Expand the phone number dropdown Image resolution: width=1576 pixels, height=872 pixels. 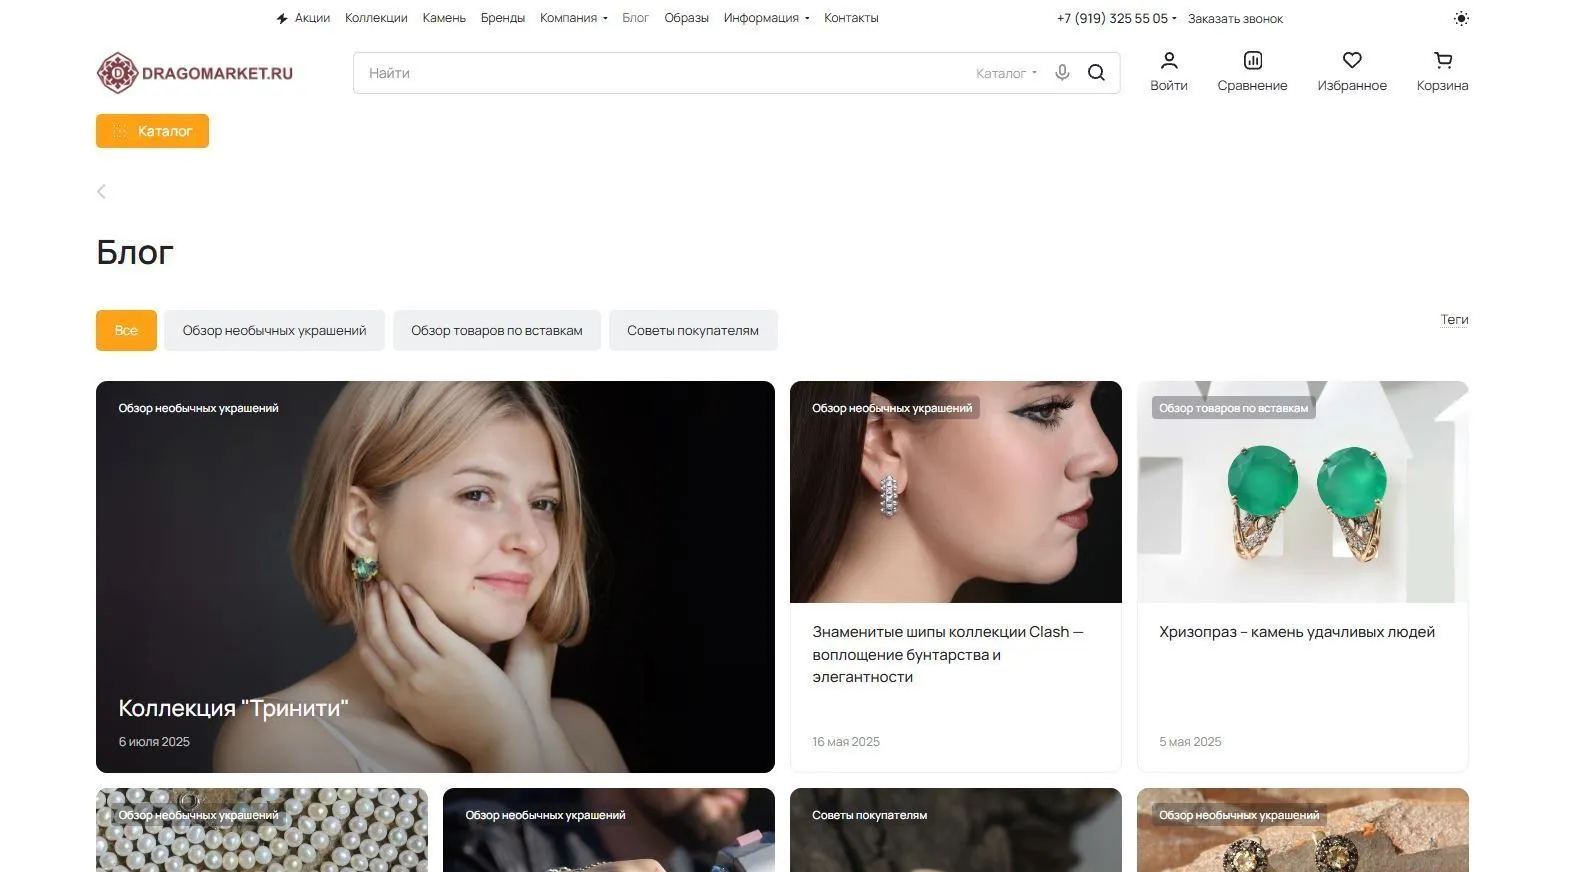point(1116,18)
